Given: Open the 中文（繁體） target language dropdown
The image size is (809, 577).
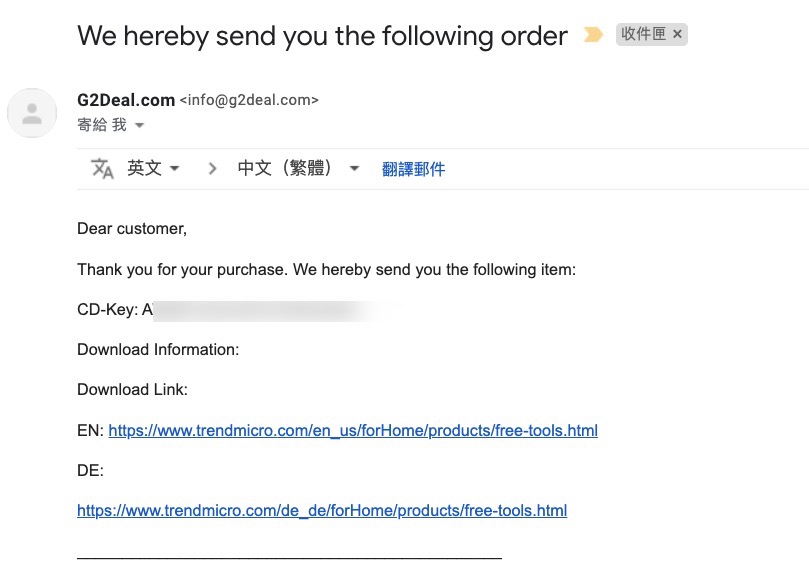Looking at the screenshot, I should (x=298, y=169).
